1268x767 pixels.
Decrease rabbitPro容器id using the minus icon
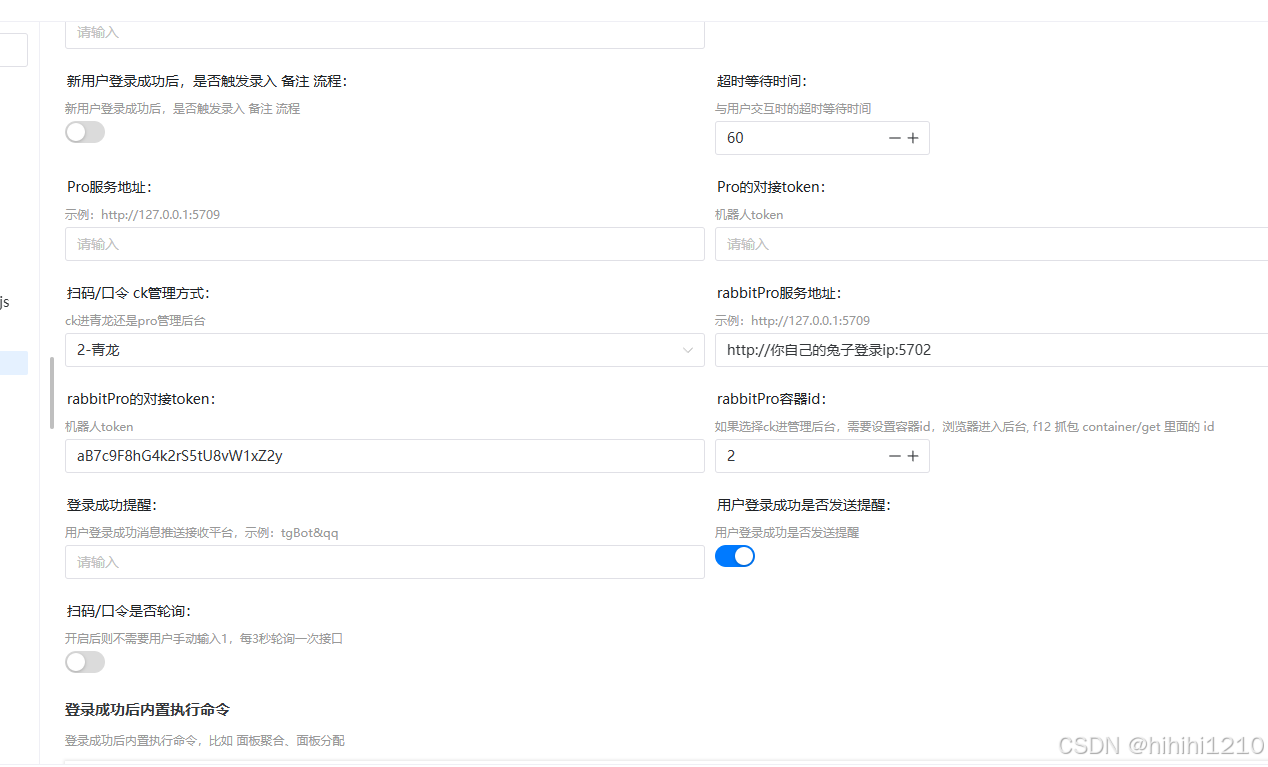(x=895, y=456)
